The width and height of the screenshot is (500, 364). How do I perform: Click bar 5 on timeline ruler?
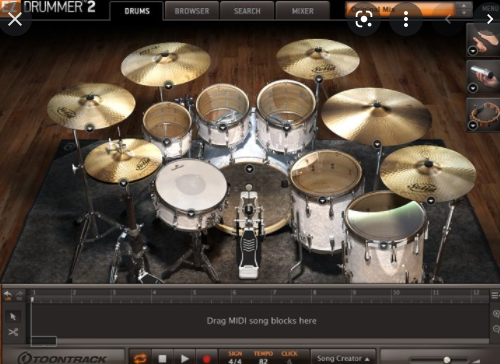[195, 293]
